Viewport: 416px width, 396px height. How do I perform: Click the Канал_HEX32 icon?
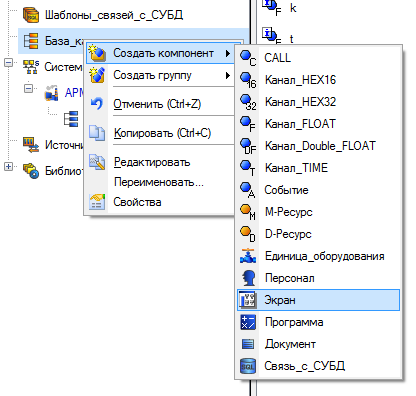point(248,102)
